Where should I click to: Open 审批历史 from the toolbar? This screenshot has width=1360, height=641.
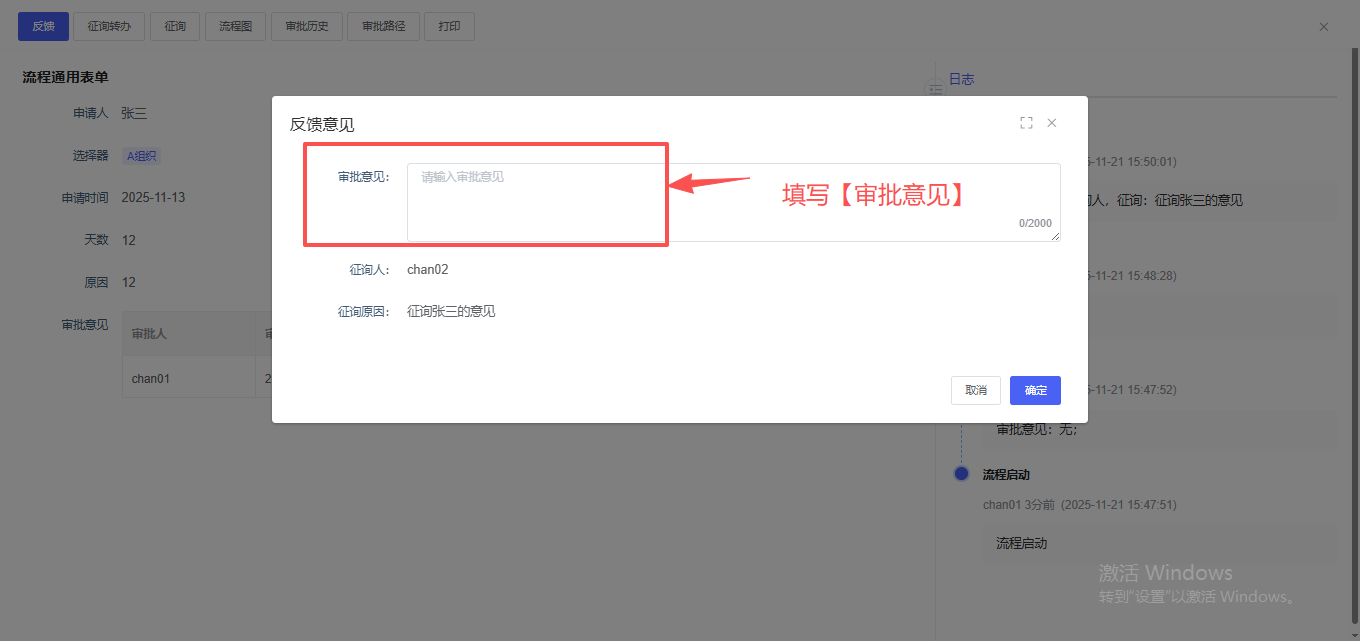[307, 27]
